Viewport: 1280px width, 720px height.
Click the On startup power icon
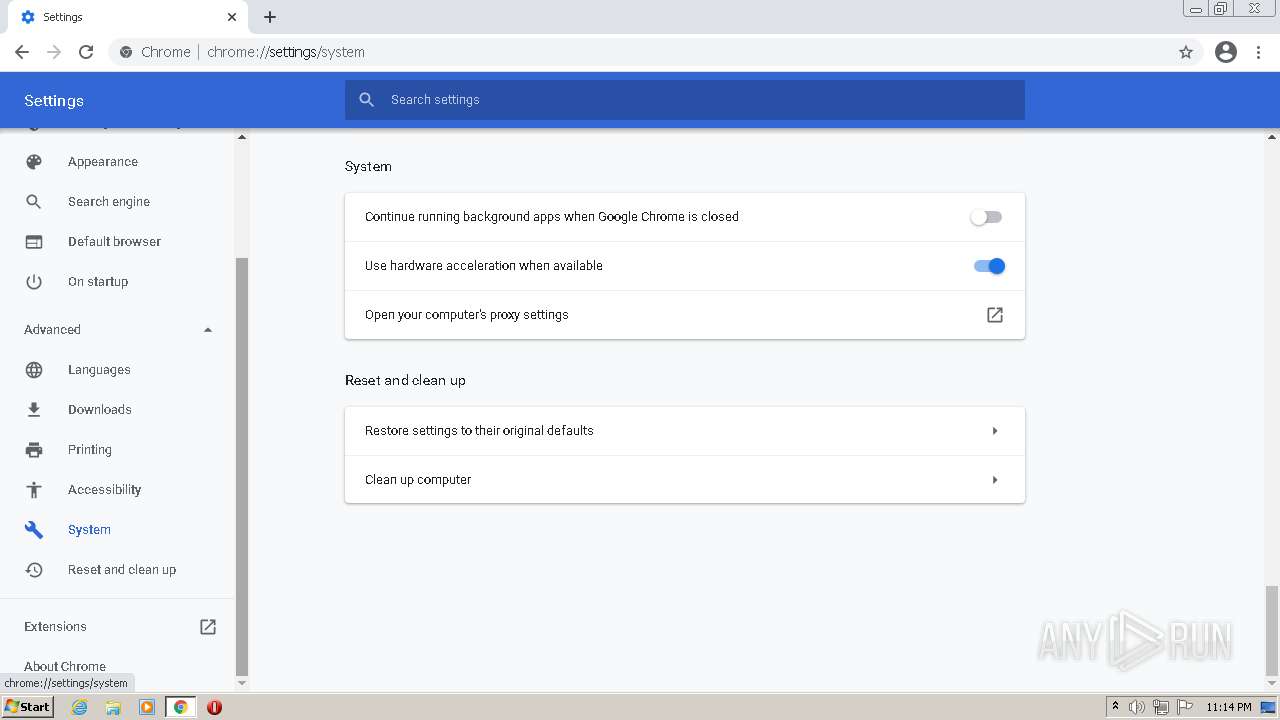(34, 282)
